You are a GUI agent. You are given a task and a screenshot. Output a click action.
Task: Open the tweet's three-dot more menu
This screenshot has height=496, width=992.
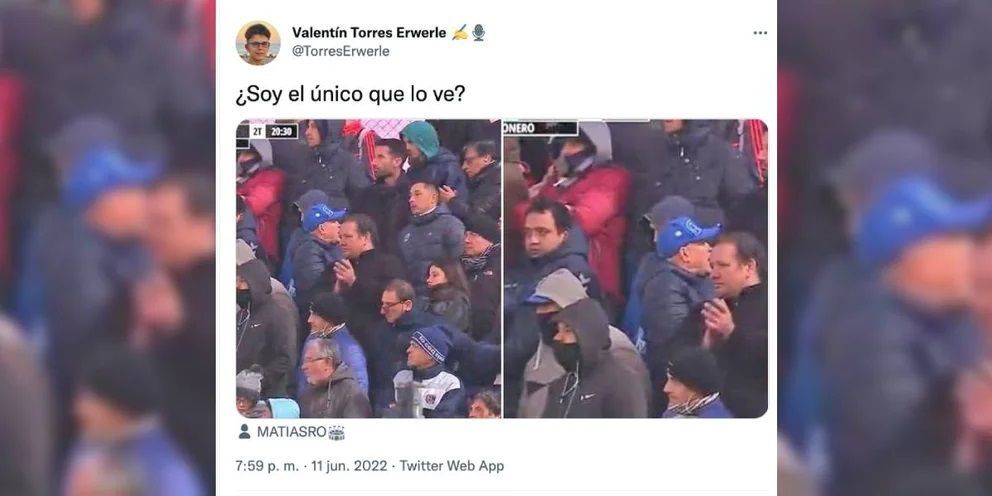coord(760,33)
